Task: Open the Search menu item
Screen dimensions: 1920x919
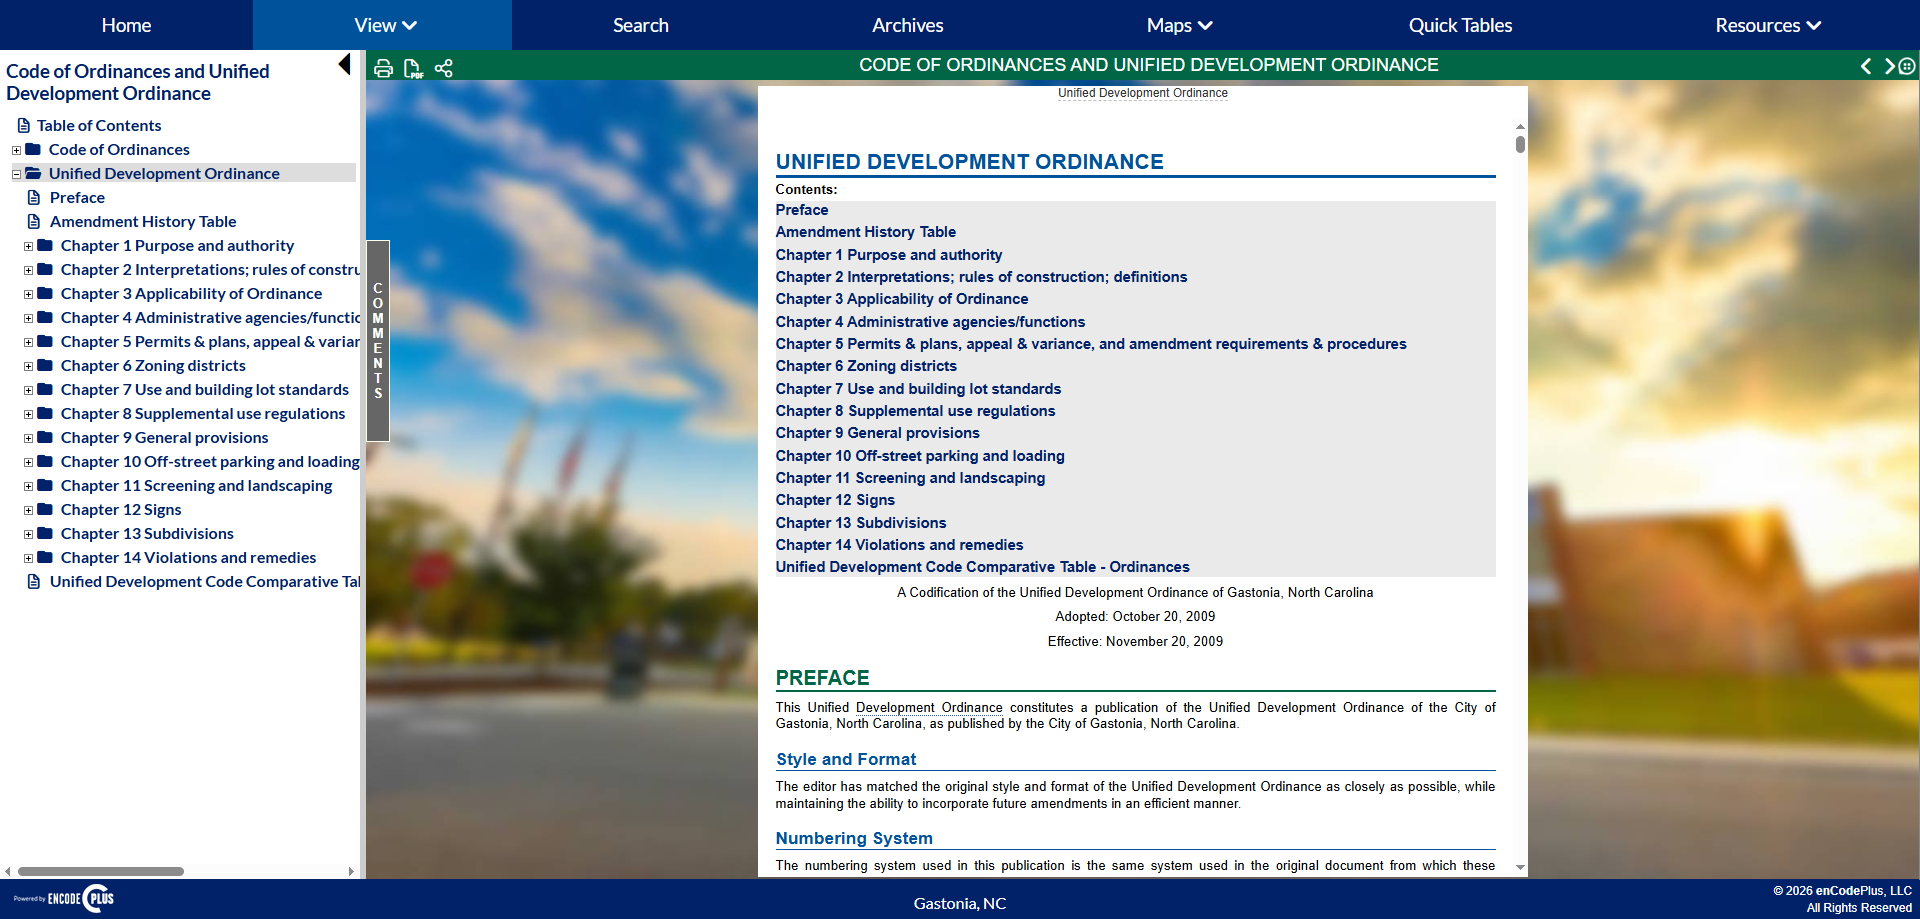Action: click(640, 25)
